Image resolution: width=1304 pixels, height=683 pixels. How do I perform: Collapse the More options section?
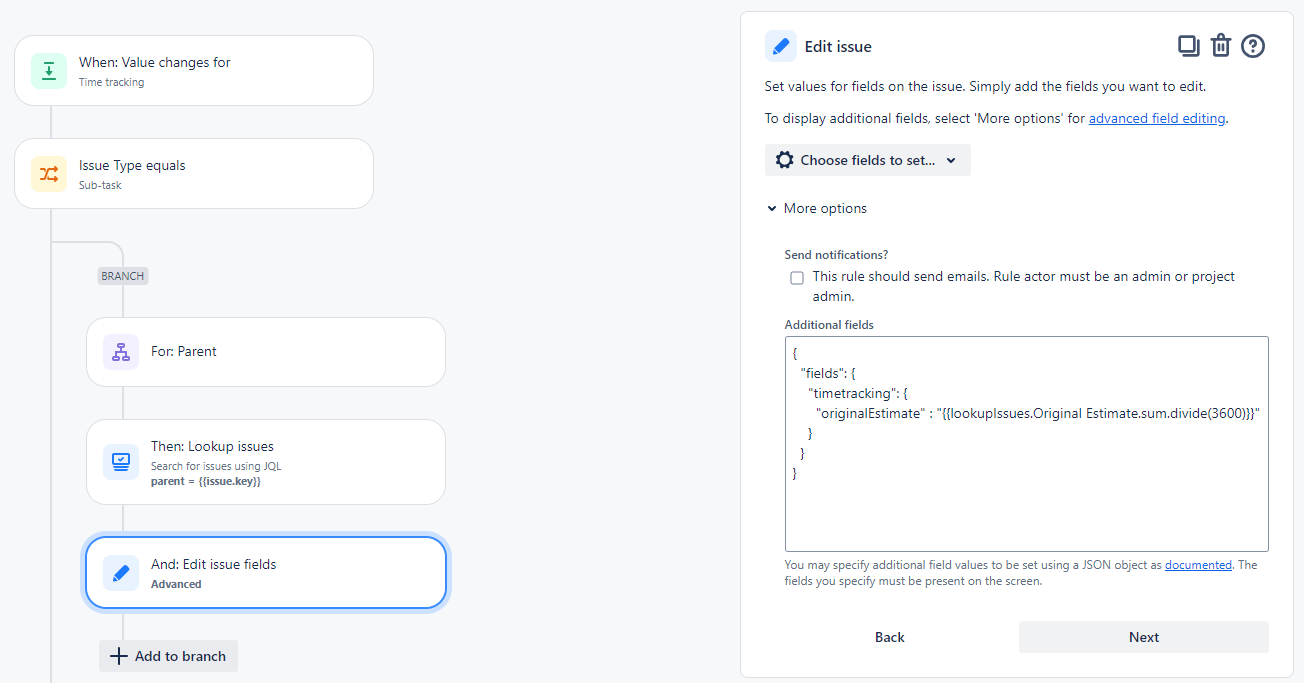pos(817,208)
